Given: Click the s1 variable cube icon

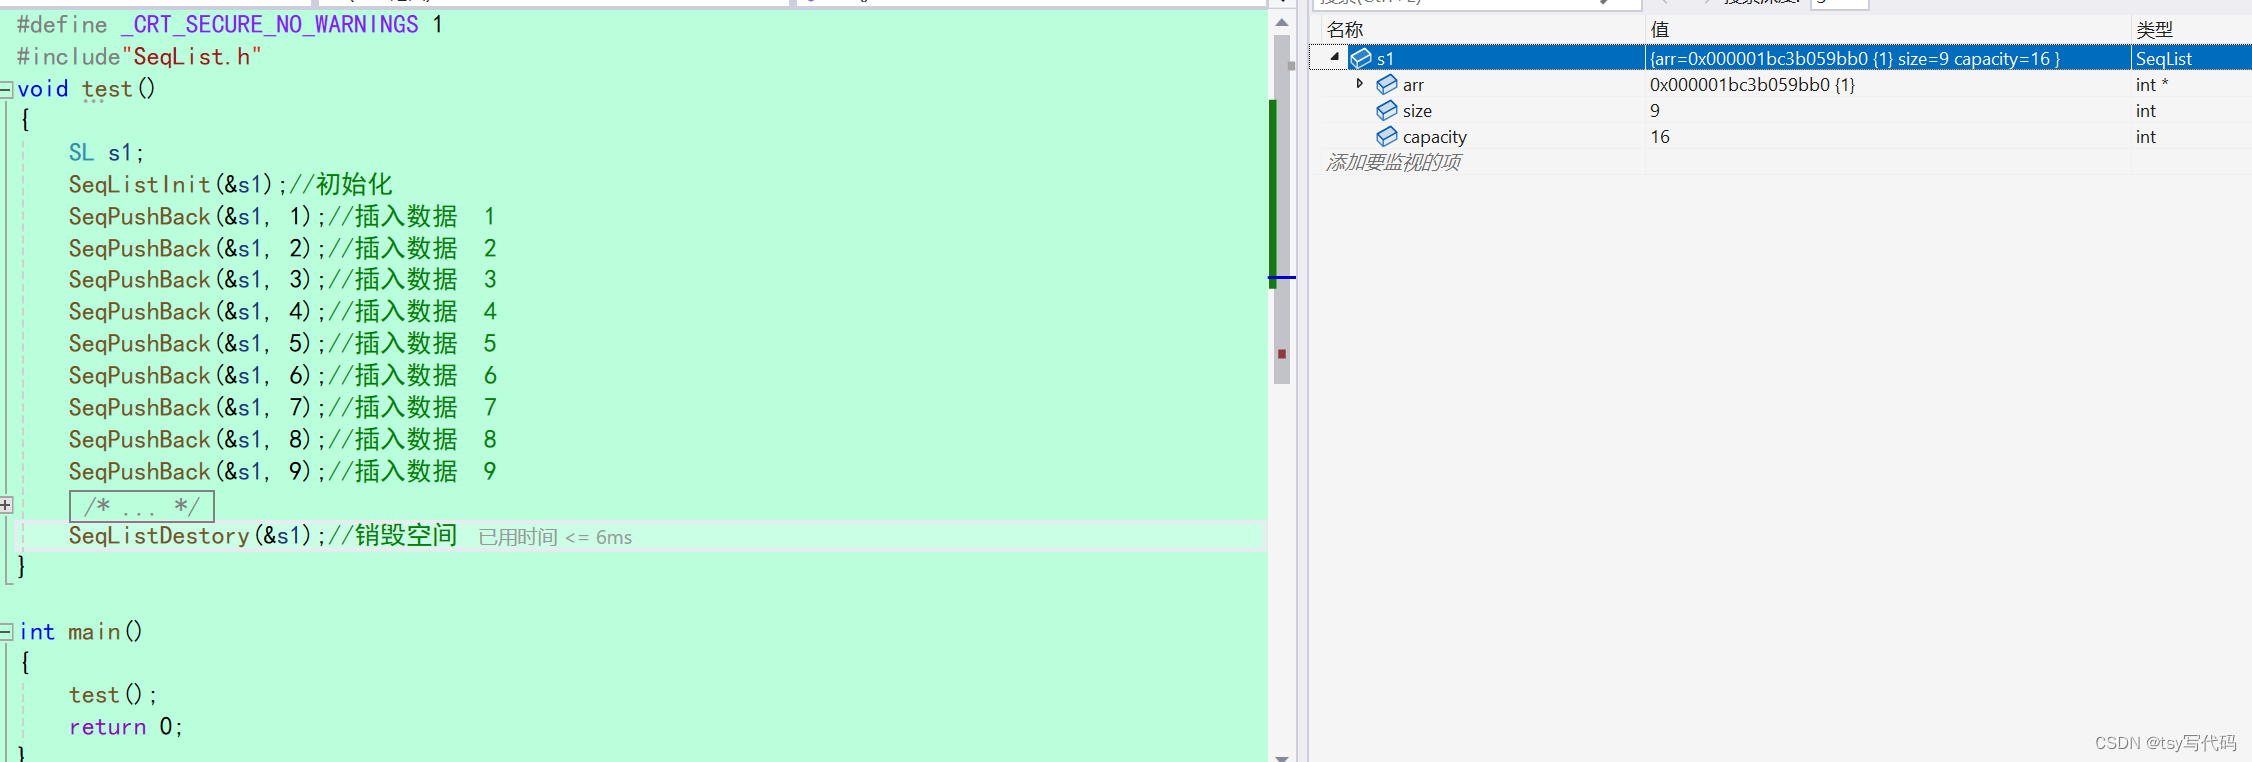Looking at the screenshot, I should coord(1361,58).
